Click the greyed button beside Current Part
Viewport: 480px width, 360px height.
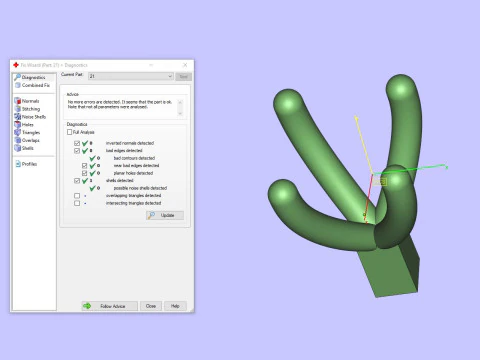[184, 76]
